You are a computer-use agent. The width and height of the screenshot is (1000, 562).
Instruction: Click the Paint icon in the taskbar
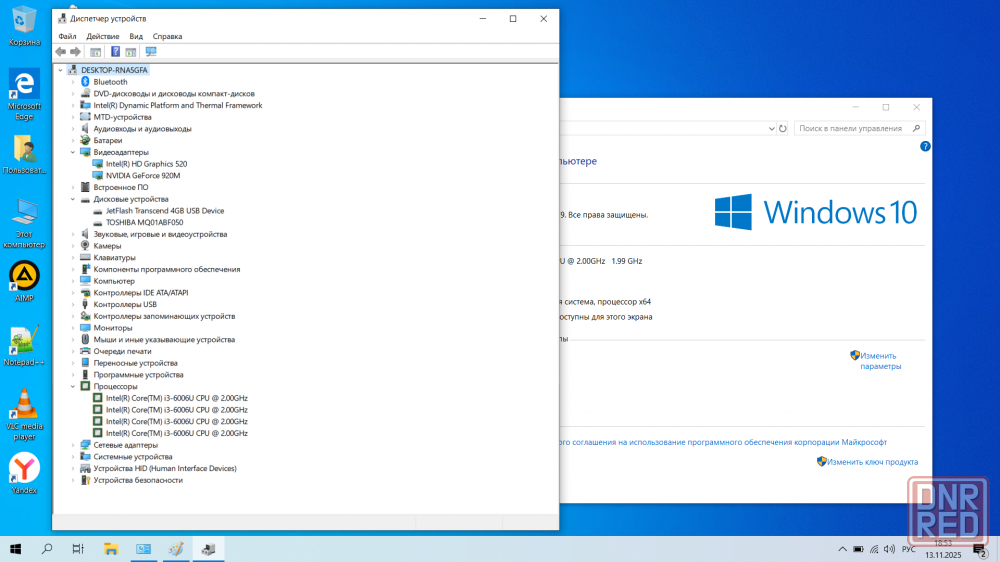click(x=176, y=549)
